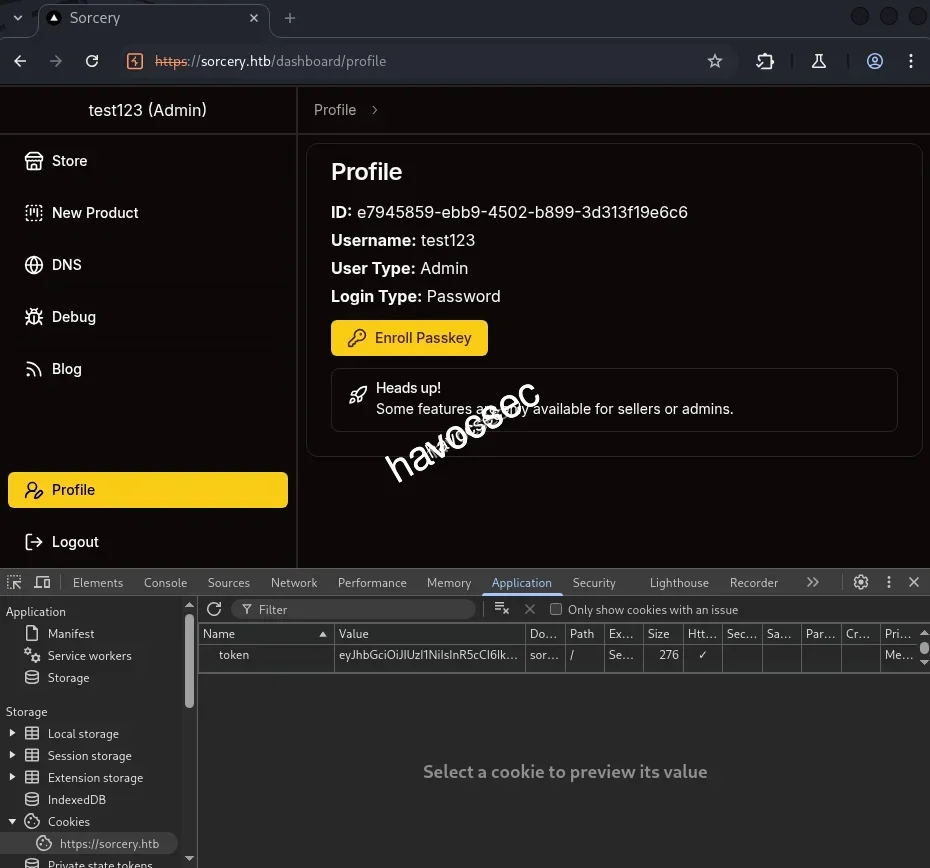This screenshot has width=930, height=868.
Task: Toggle the device toolbar icon in DevTools
Action: (x=42, y=583)
